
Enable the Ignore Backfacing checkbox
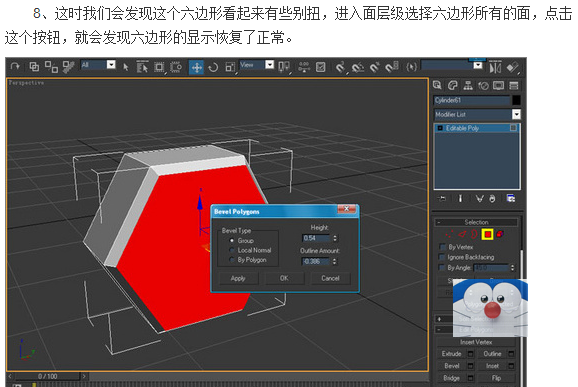443,257
